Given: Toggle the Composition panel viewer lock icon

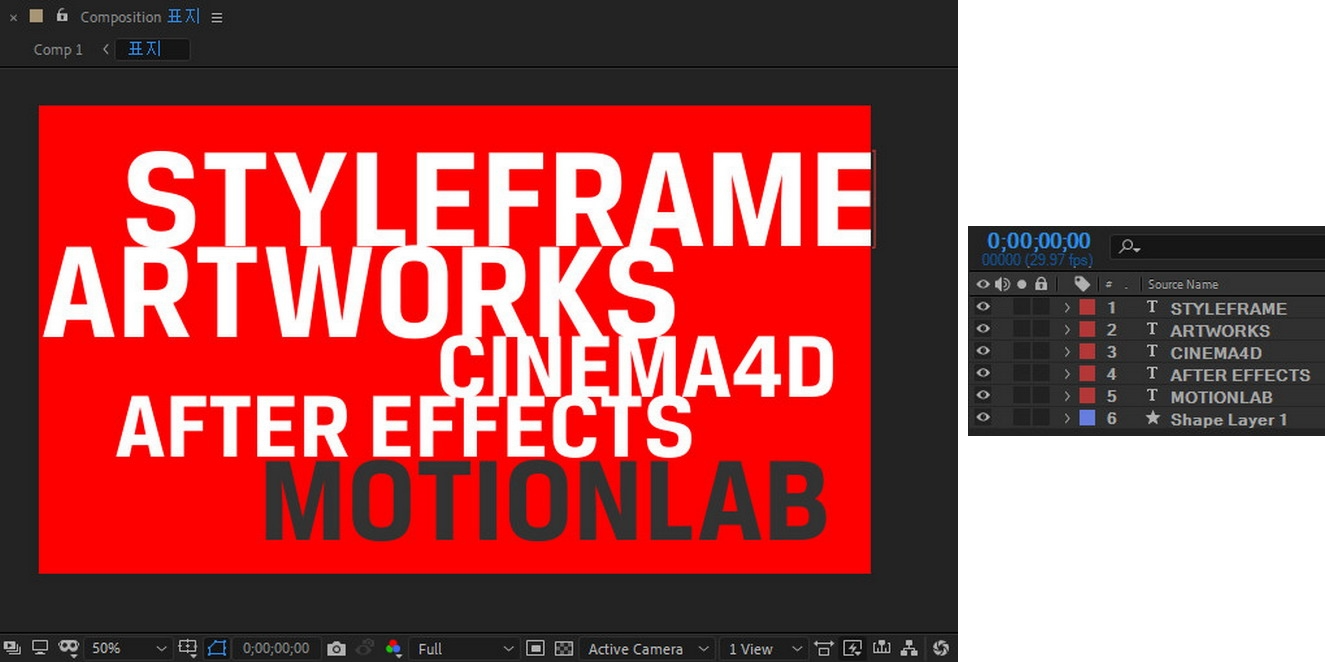Looking at the screenshot, I should [62, 16].
